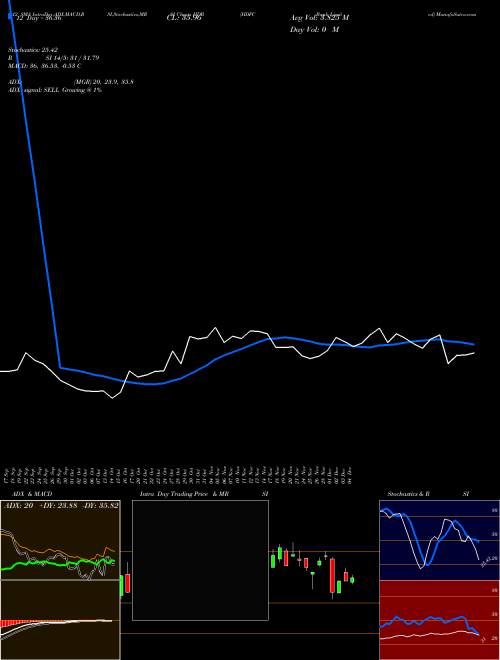
Task: Click the 'ADX: 20 +DY: 23.88 -DY: 35.82' readout
Action: (61, 506)
